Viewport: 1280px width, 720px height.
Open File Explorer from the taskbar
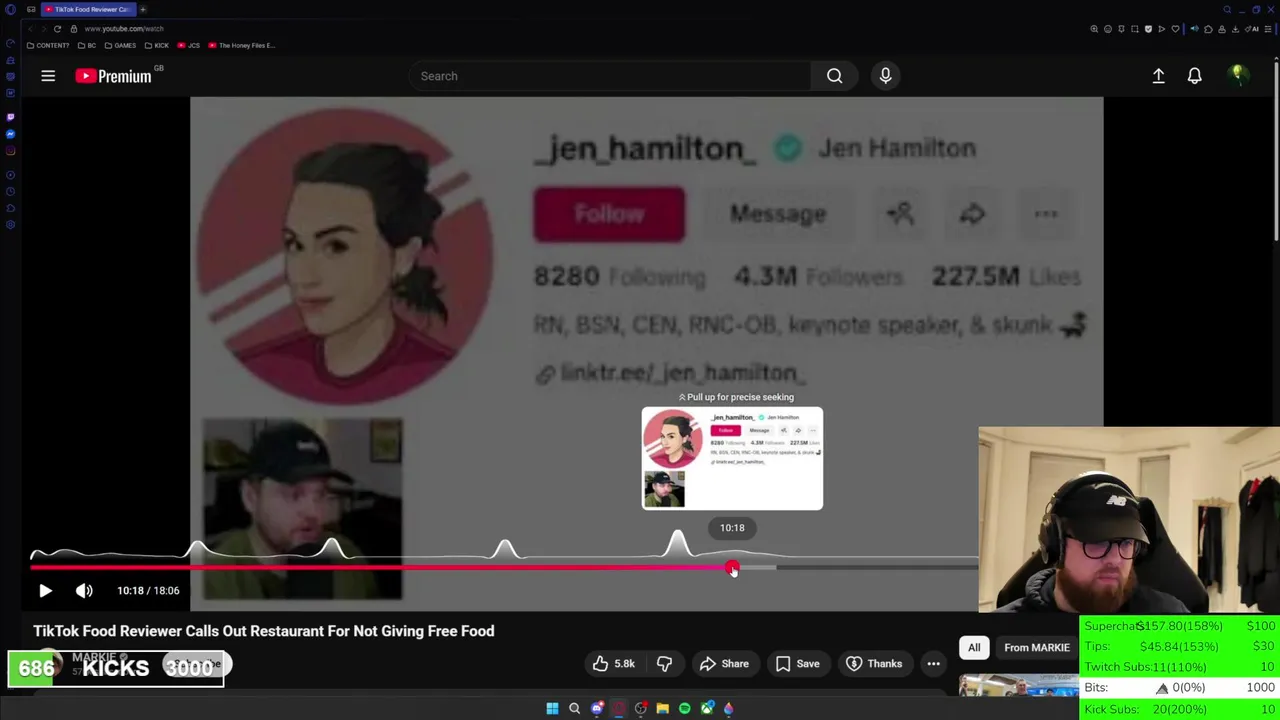[x=662, y=708]
